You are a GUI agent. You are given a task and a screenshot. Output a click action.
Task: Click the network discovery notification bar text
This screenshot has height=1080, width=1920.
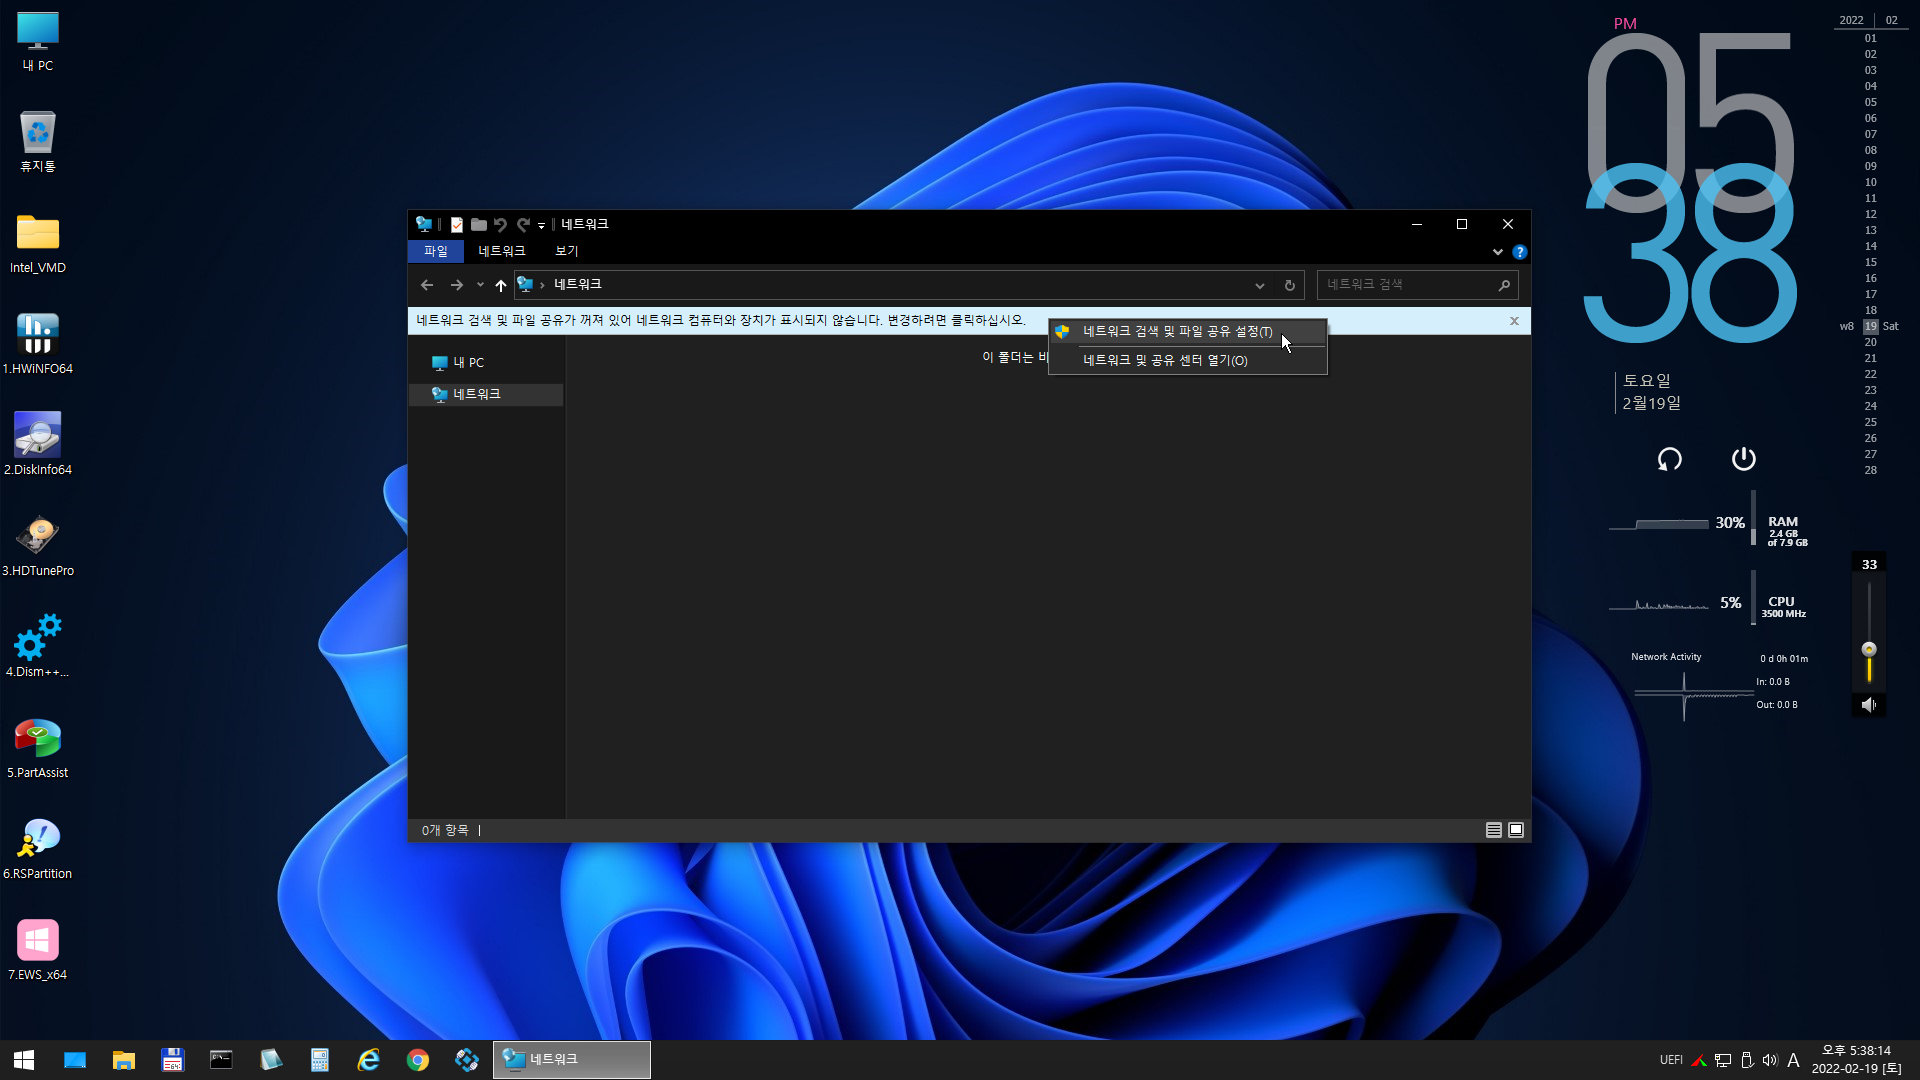click(x=721, y=320)
